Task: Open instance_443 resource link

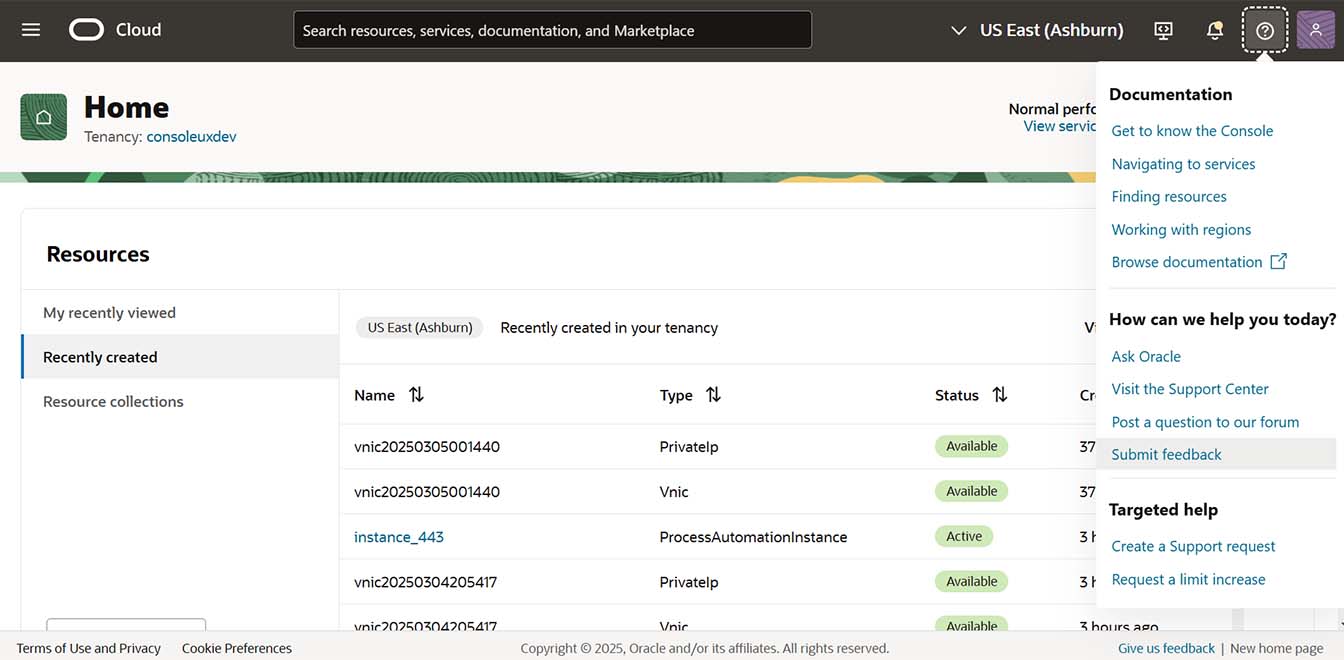Action: point(398,537)
